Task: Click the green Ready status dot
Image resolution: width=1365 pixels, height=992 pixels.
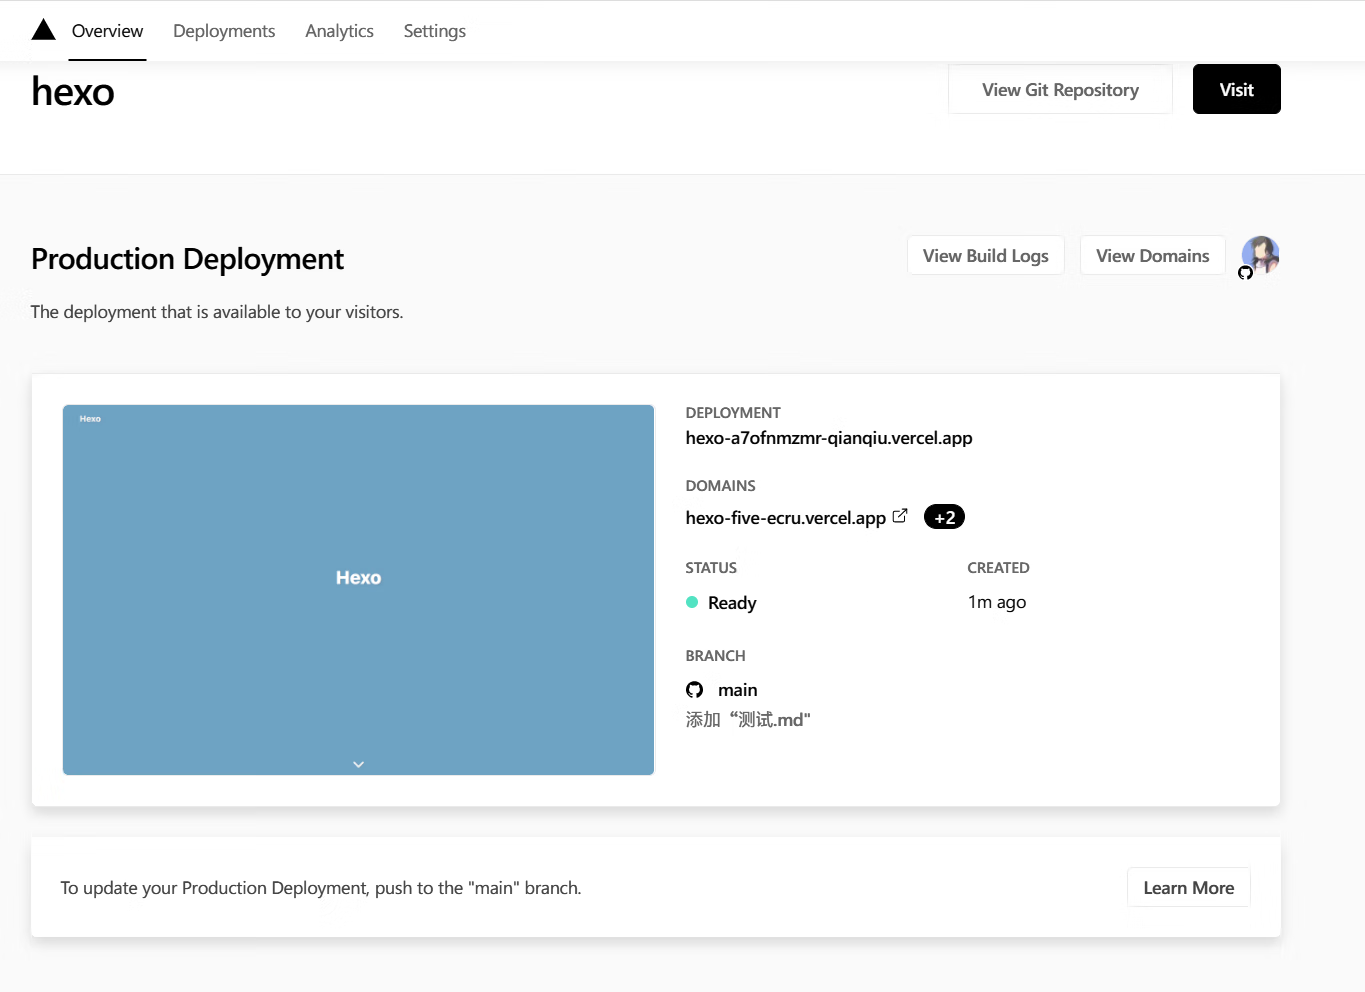Action: coord(692,602)
